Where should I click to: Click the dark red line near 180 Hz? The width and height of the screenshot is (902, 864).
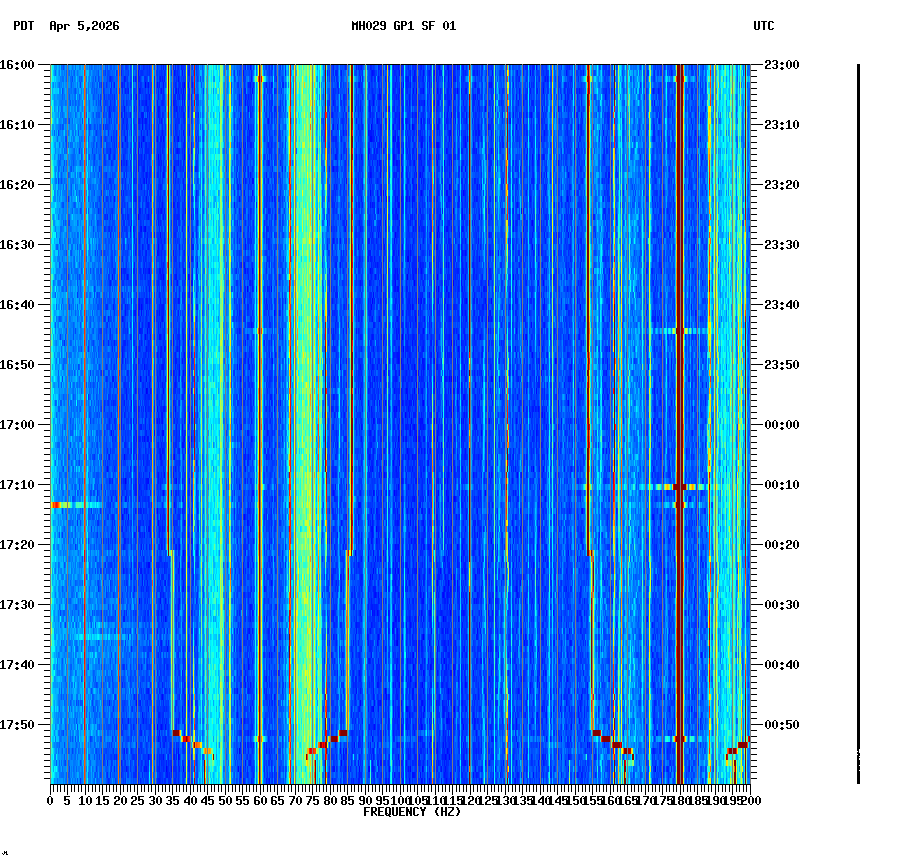click(680, 400)
